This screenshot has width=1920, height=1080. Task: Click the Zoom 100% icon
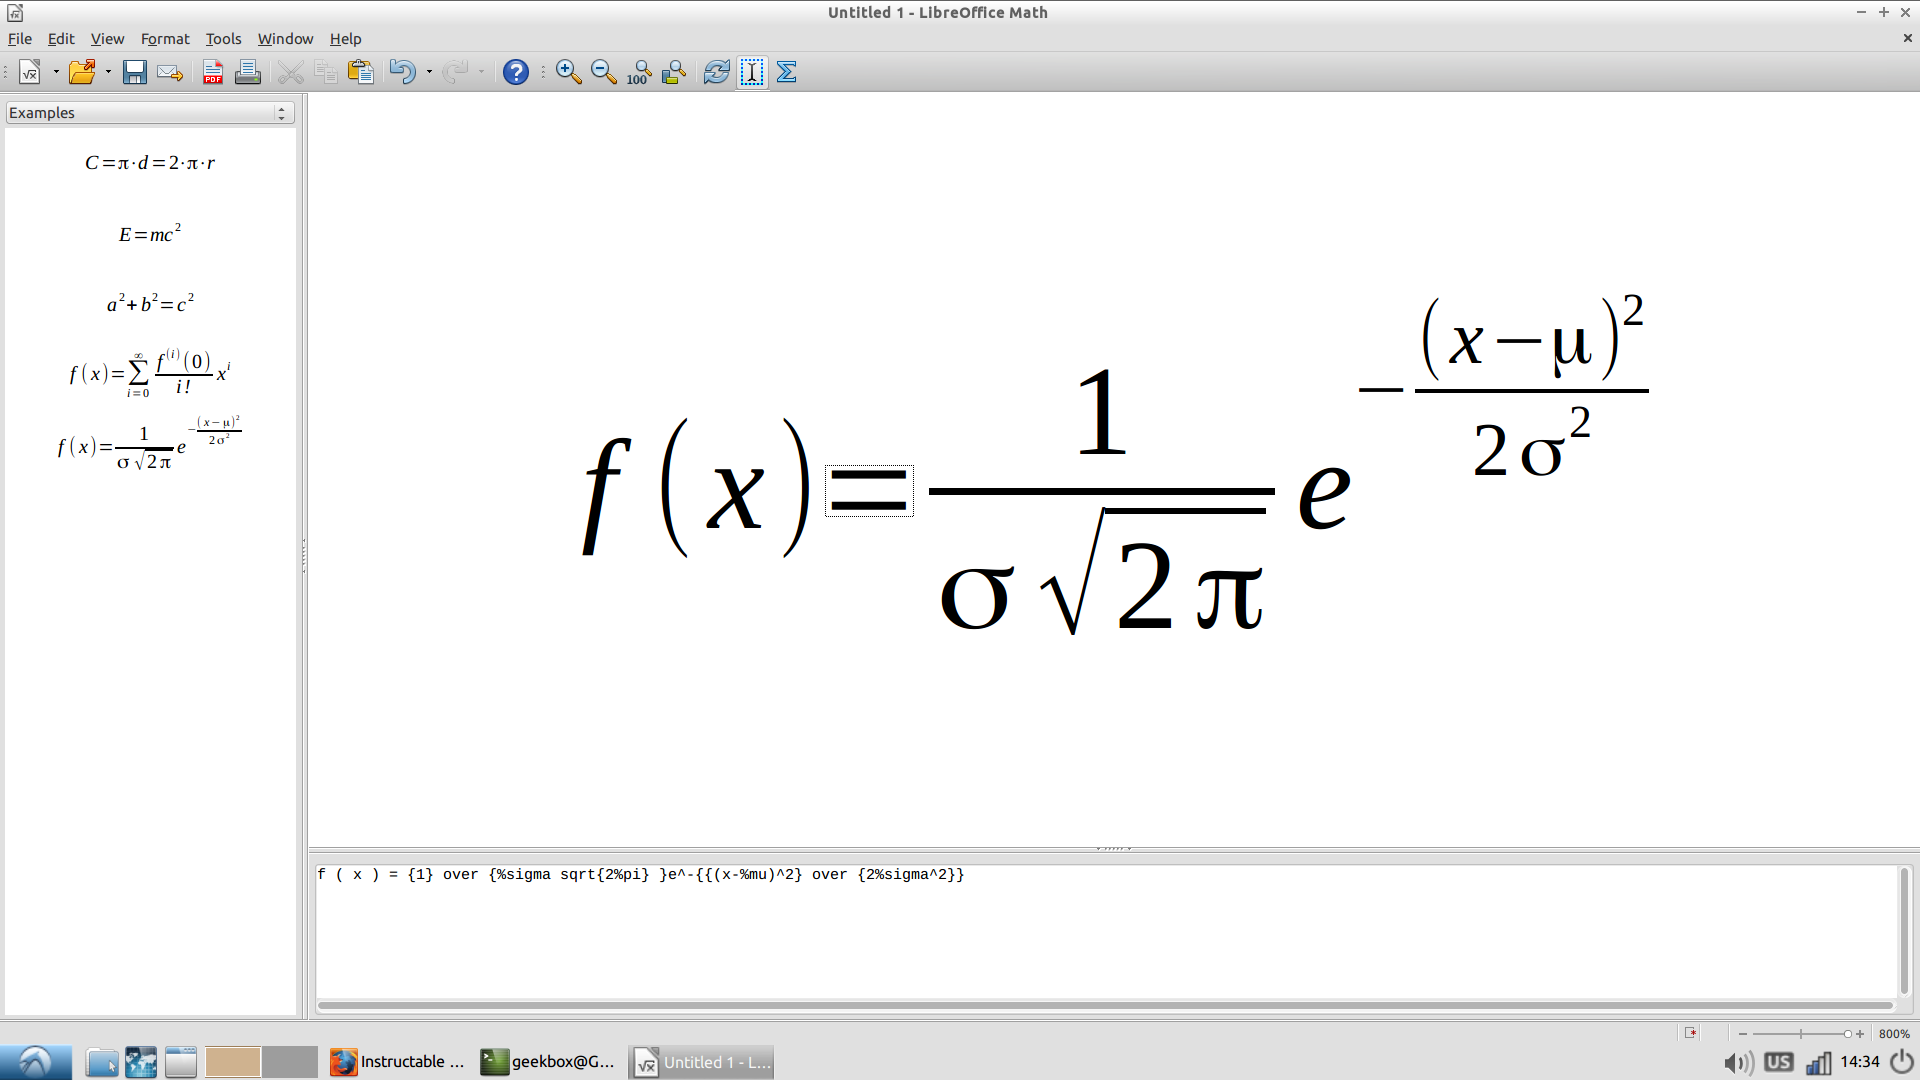coord(637,71)
